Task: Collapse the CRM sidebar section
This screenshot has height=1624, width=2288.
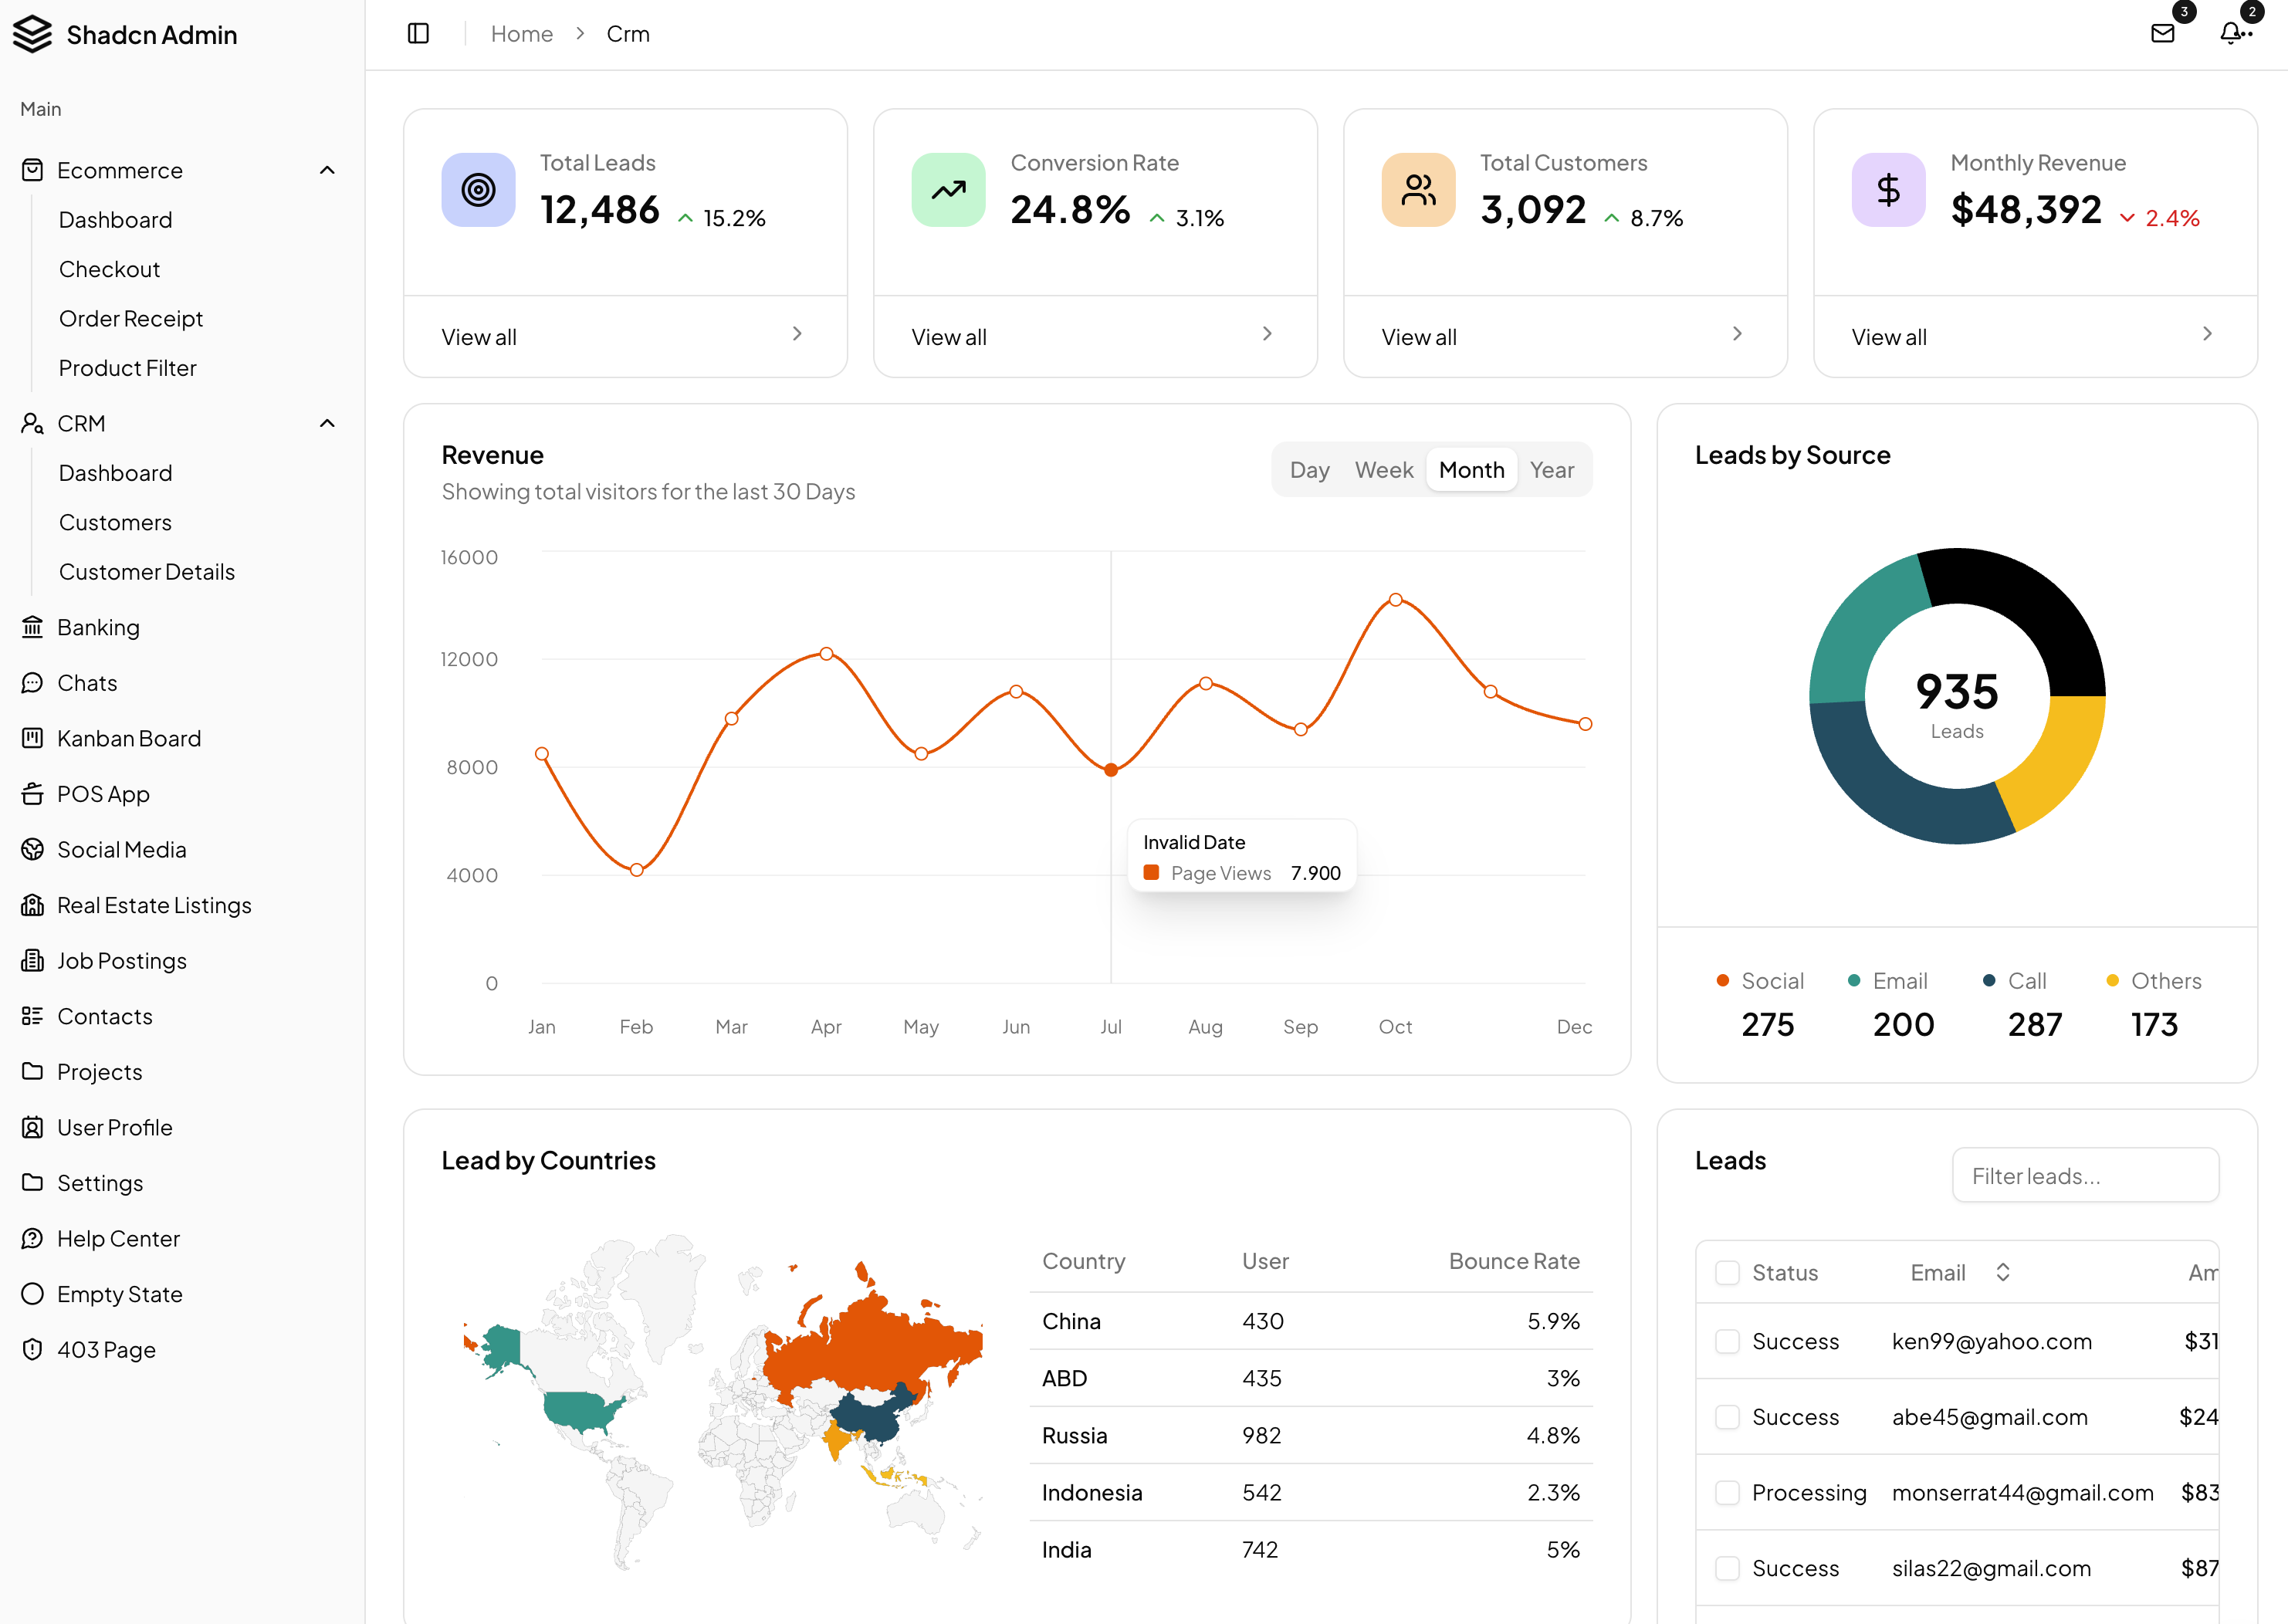Action: pos(327,423)
